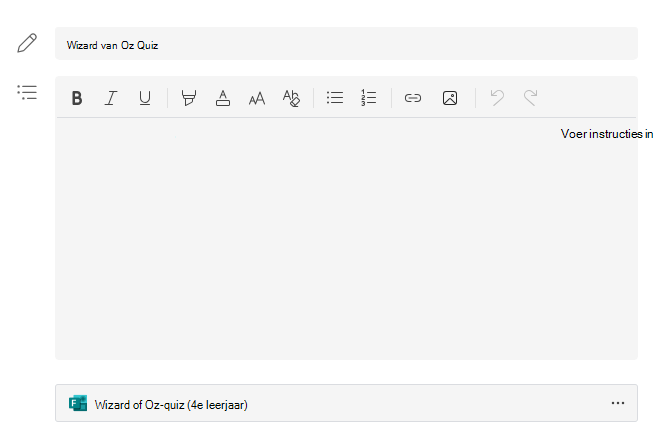Toggle underline formatting
The height and width of the screenshot is (433, 654).
click(x=145, y=98)
